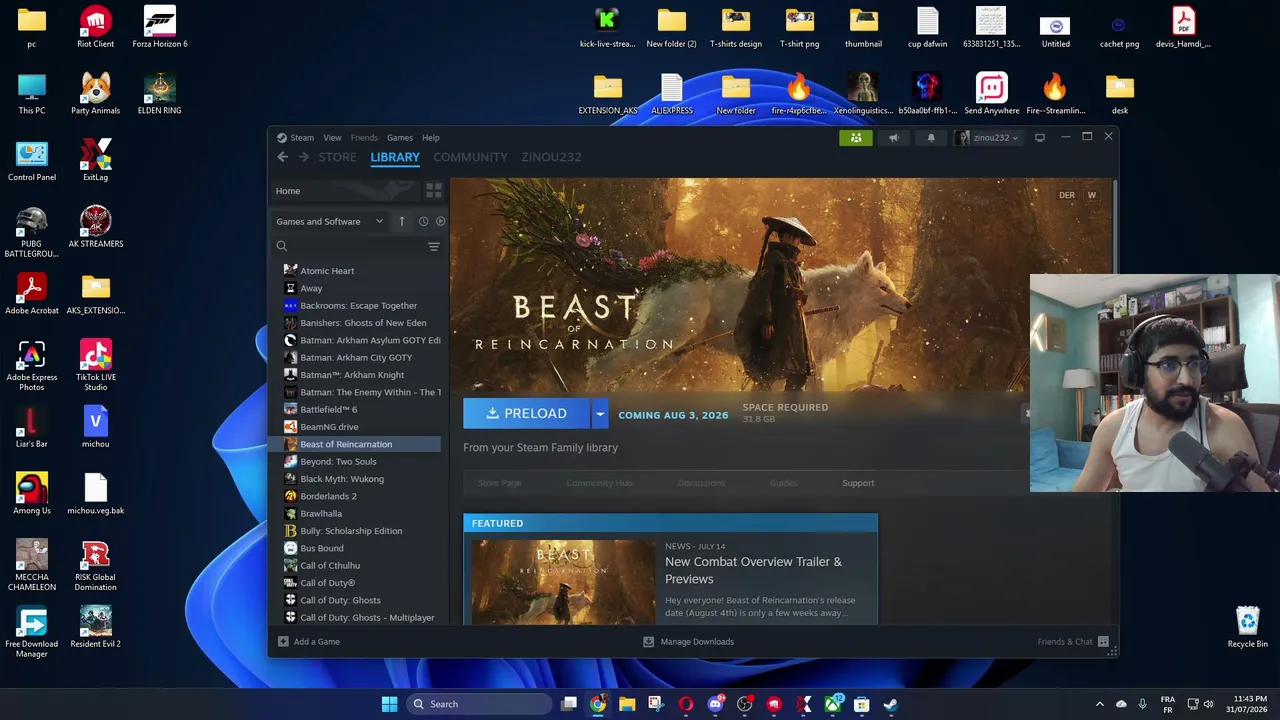1280x720 pixels.
Task: Select Riot Client desktop shortcut
Action: (96, 27)
